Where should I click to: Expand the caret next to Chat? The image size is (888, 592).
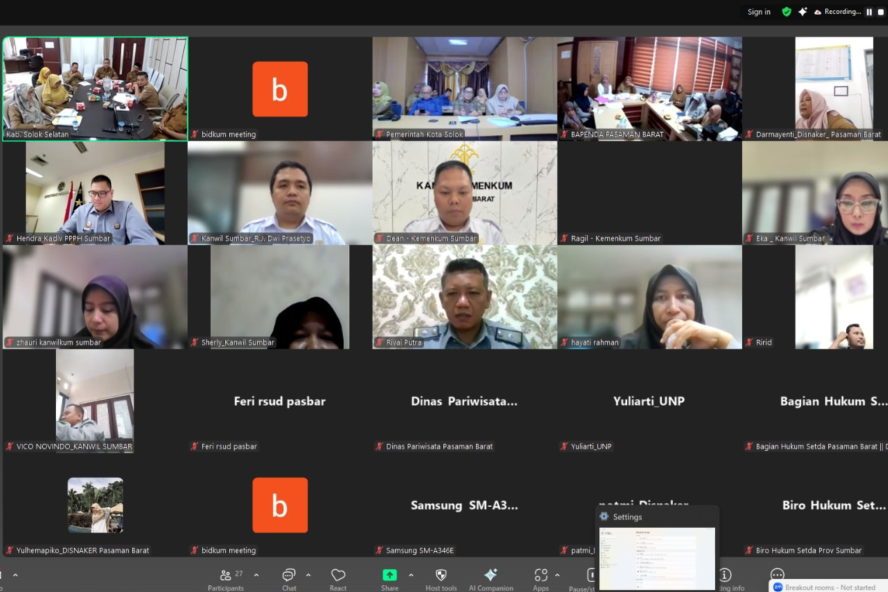coord(308,575)
